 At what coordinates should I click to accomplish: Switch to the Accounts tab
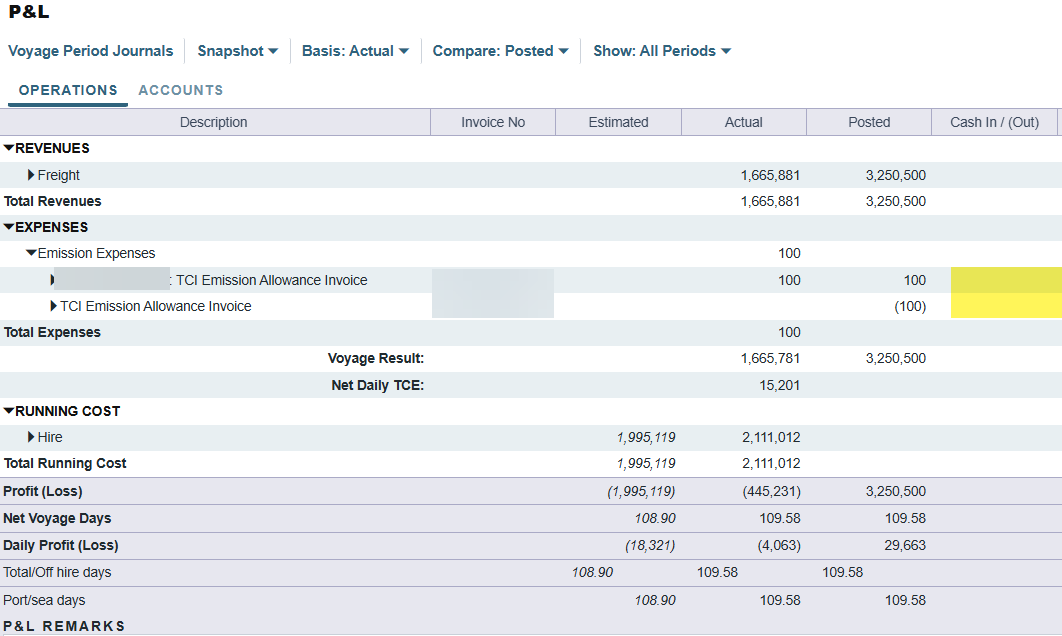[x=181, y=90]
